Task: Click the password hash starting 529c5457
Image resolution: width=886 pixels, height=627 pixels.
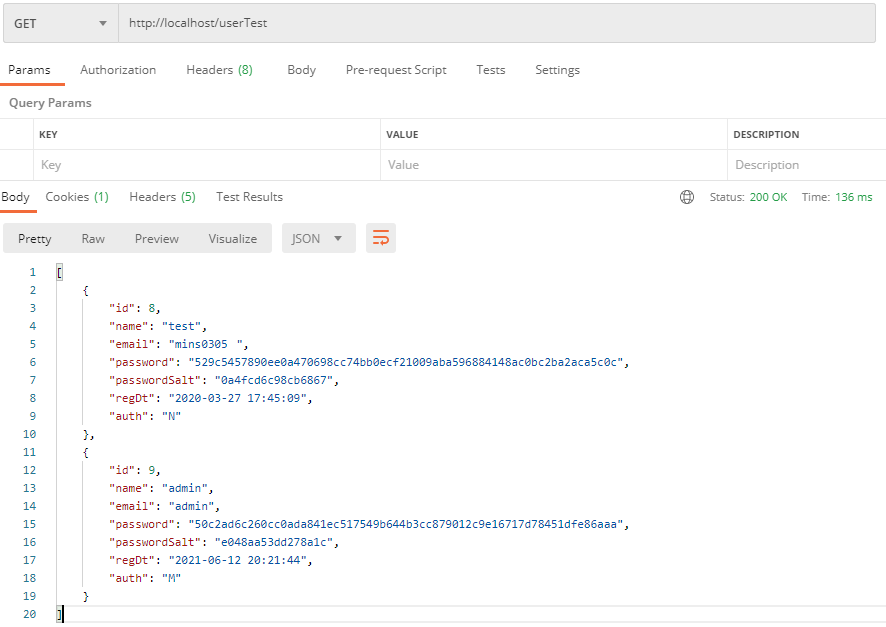Action: pos(406,363)
